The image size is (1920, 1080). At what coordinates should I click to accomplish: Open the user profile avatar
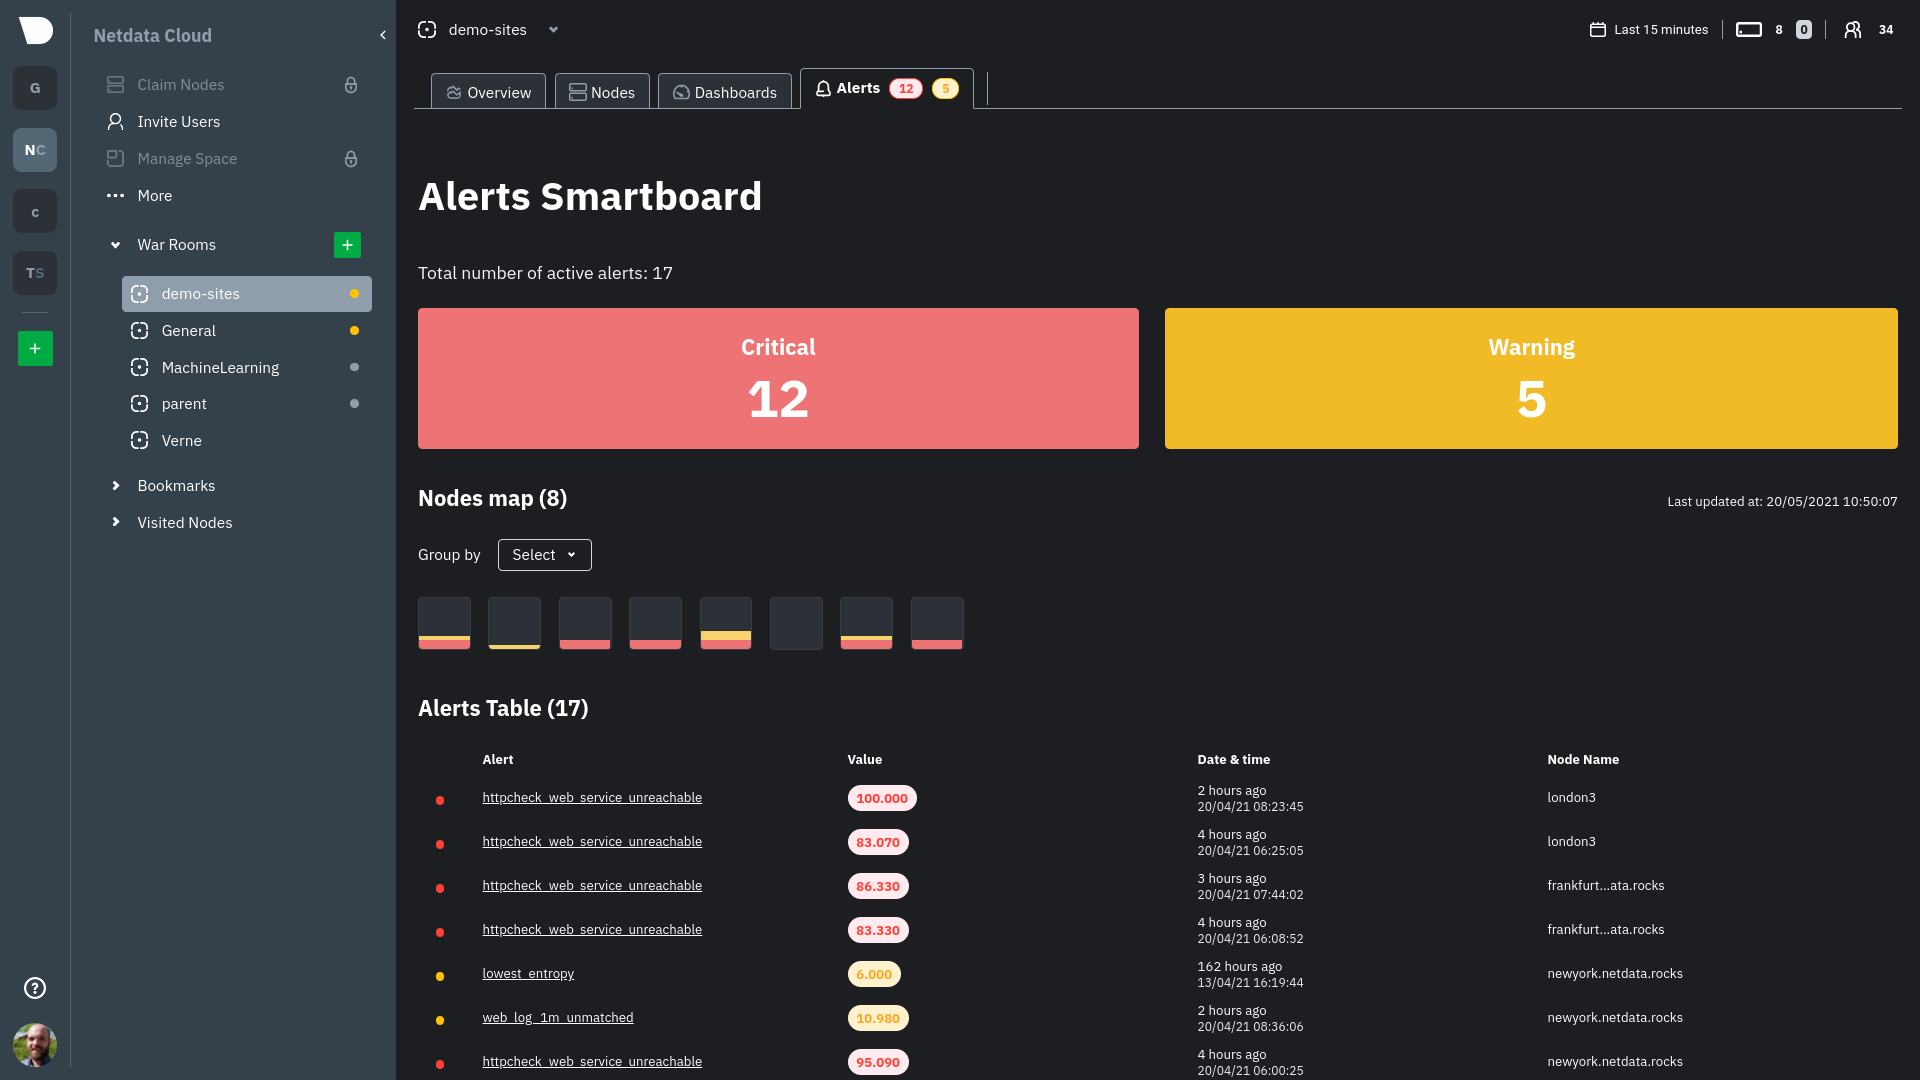point(35,1045)
